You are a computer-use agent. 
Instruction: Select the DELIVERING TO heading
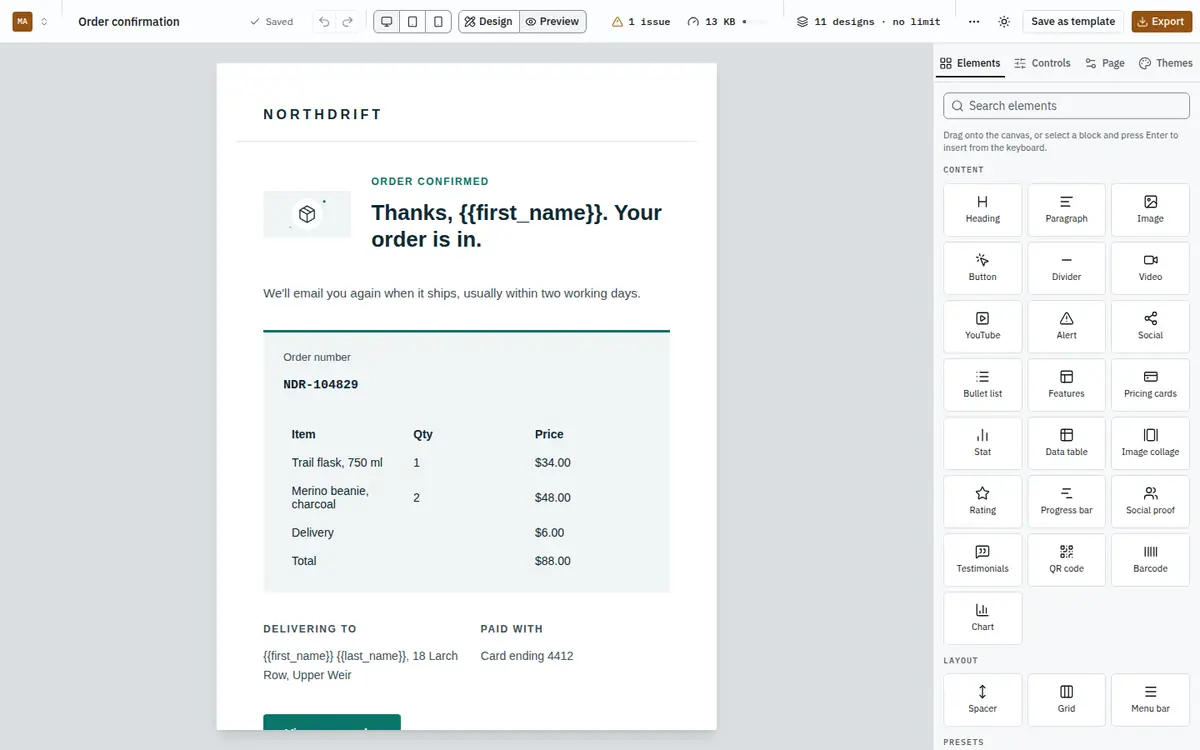click(310, 629)
